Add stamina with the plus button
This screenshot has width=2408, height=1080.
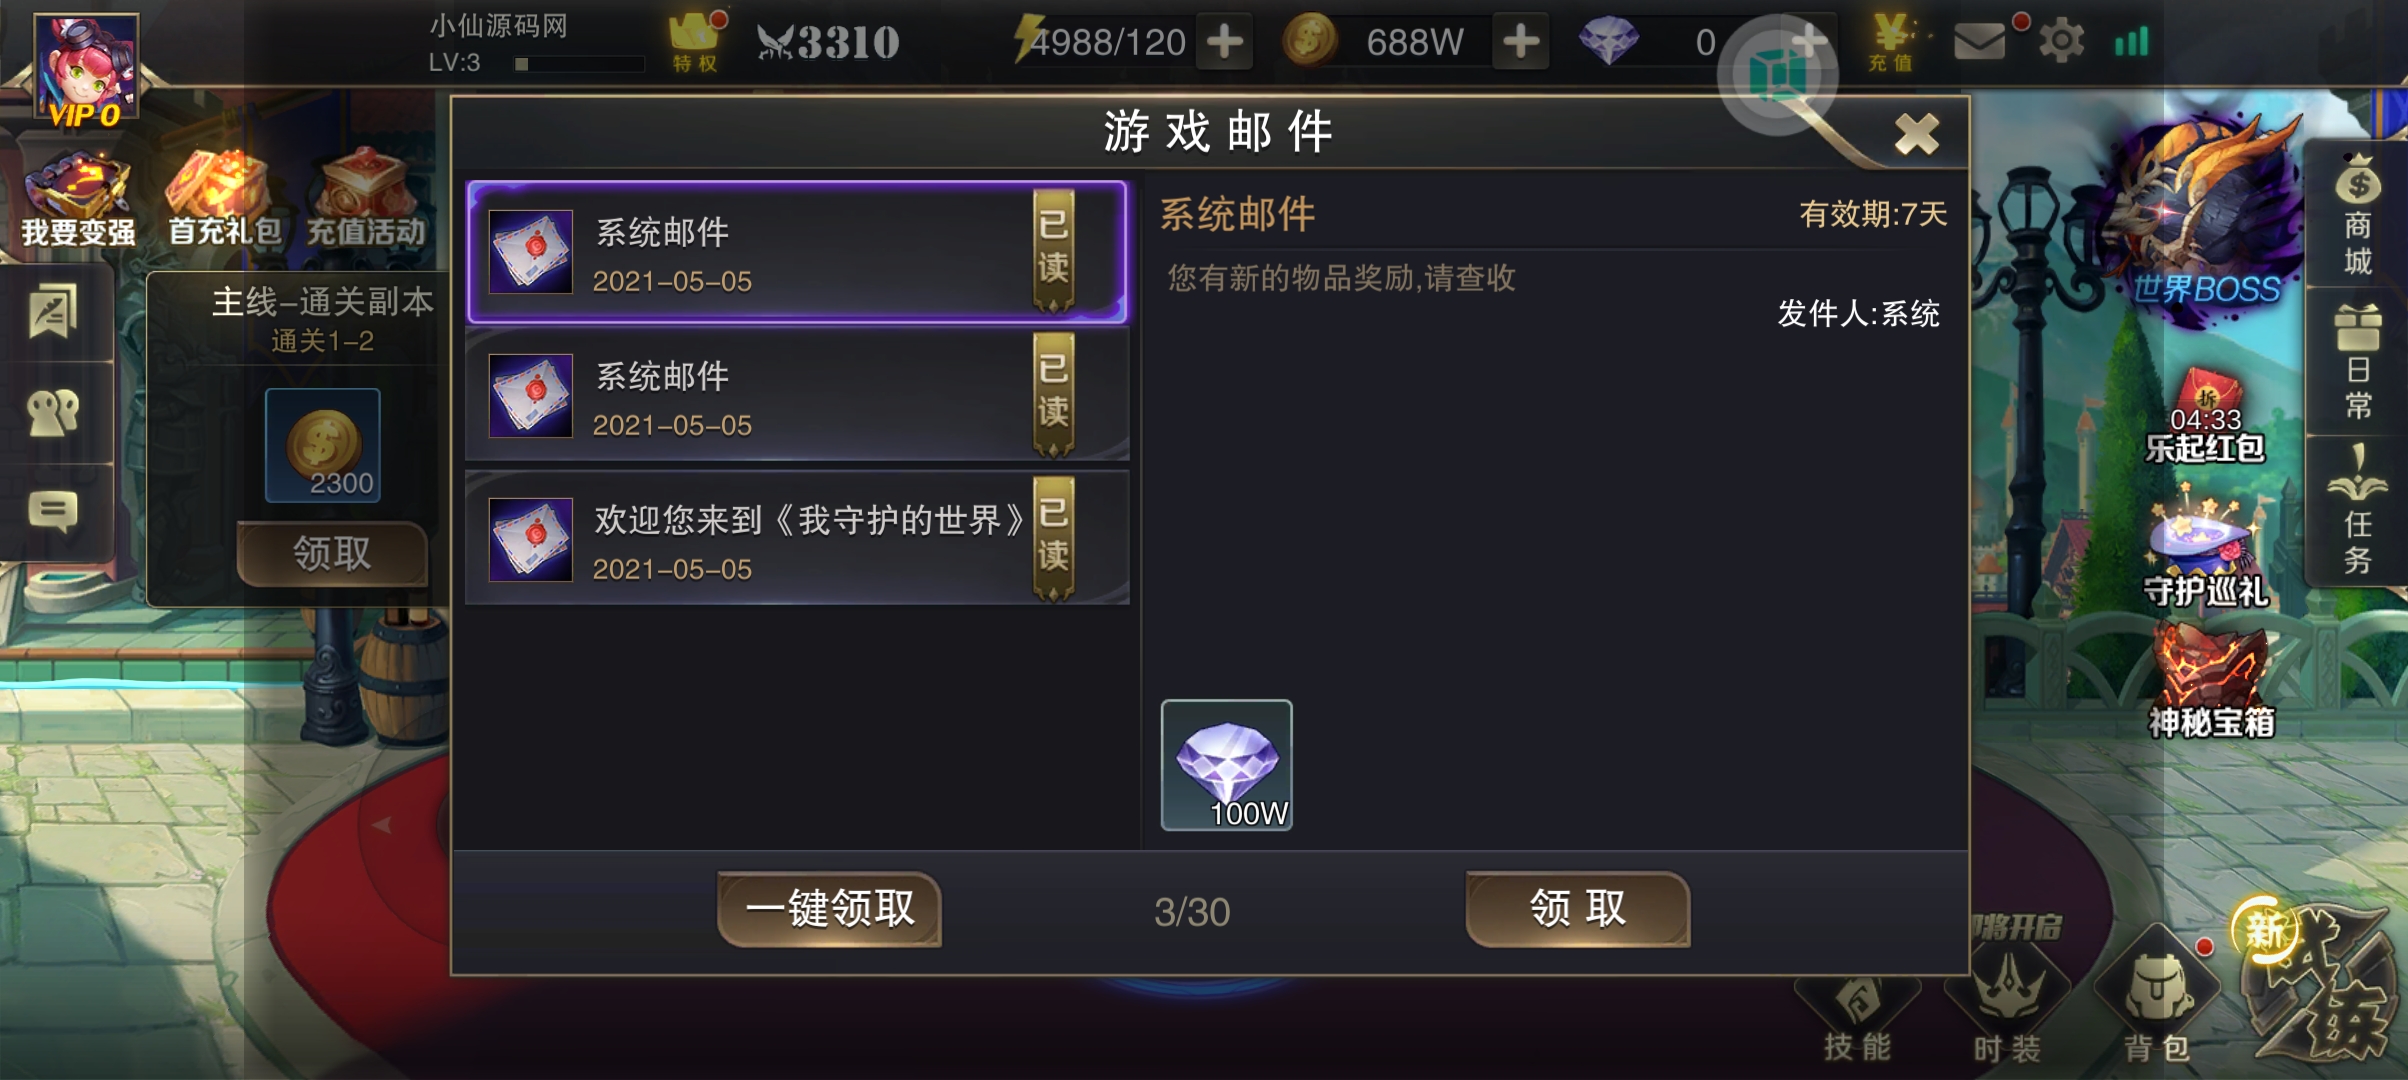coord(1225,42)
